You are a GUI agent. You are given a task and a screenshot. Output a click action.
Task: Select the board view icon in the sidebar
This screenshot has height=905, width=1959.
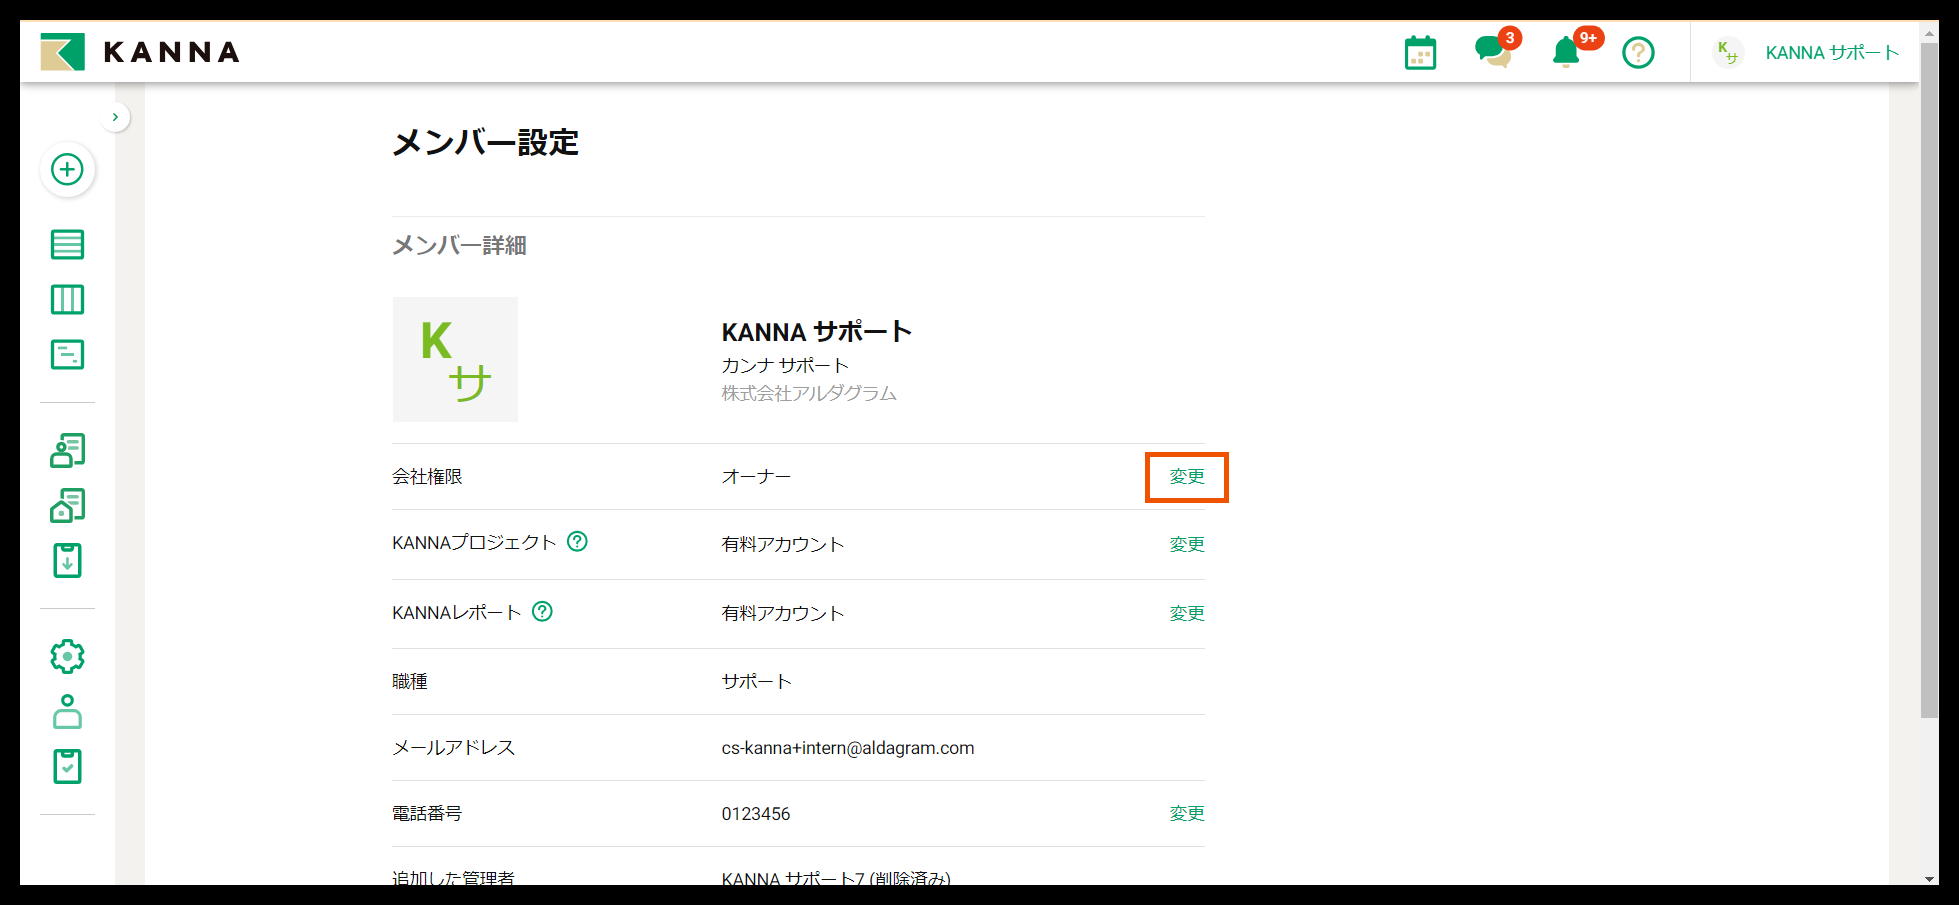[x=67, y=298]
